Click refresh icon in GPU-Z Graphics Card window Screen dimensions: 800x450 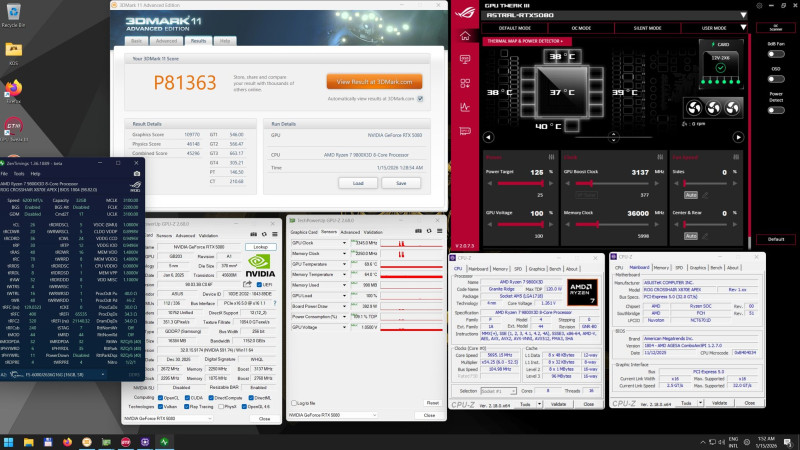click(264, 234)
